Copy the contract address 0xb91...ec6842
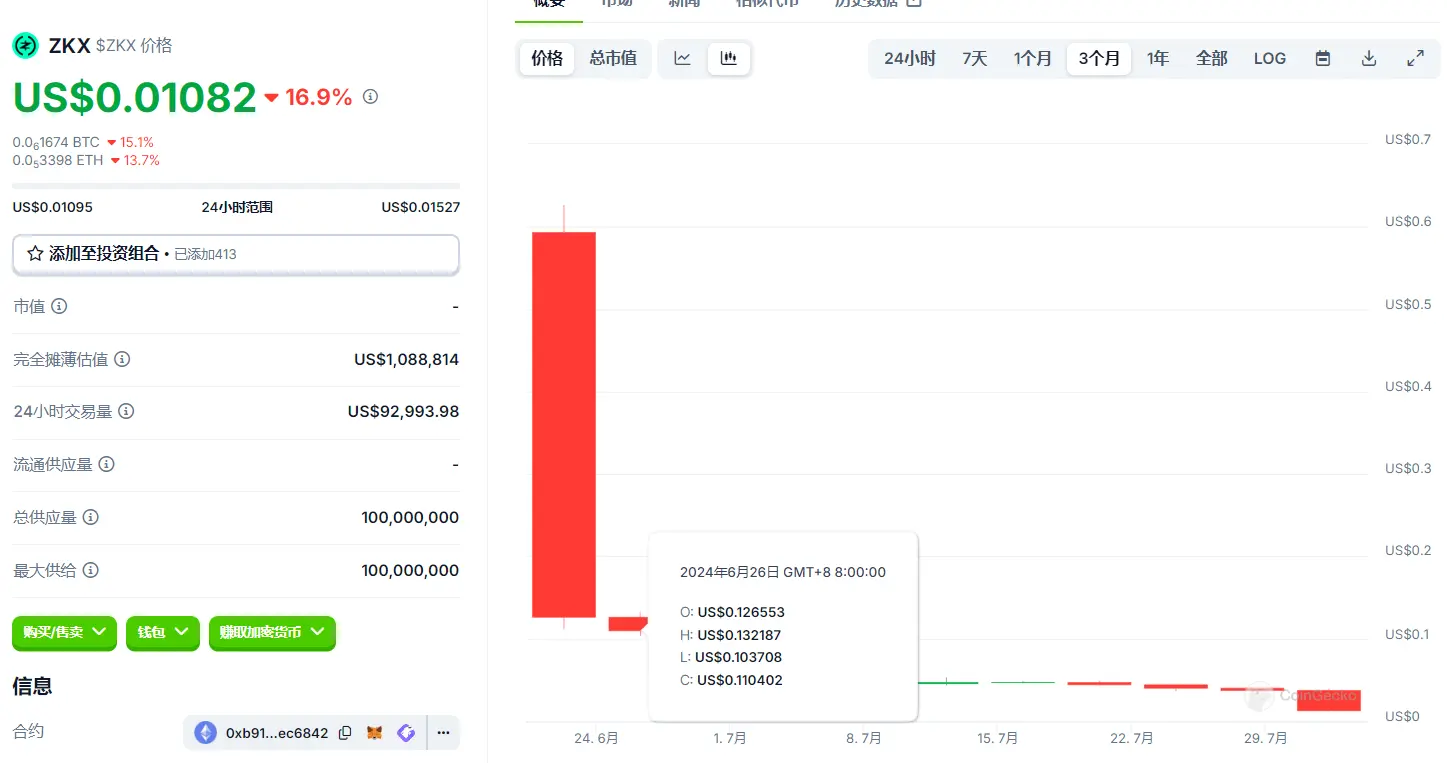 click(x=345, y=733)
